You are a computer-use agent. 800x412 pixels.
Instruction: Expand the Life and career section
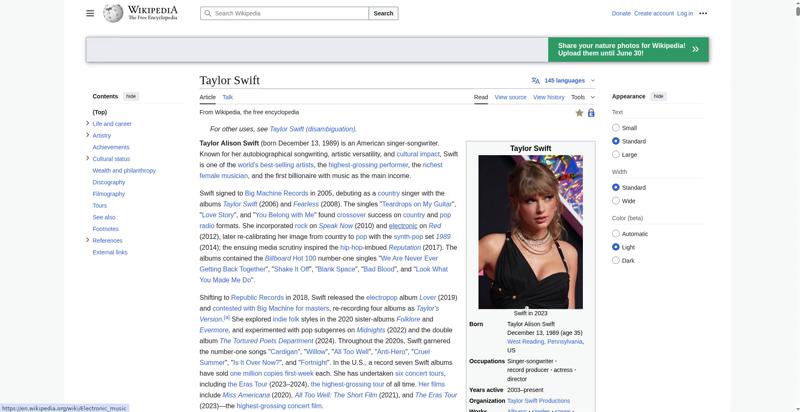click(x=87, y=123)
